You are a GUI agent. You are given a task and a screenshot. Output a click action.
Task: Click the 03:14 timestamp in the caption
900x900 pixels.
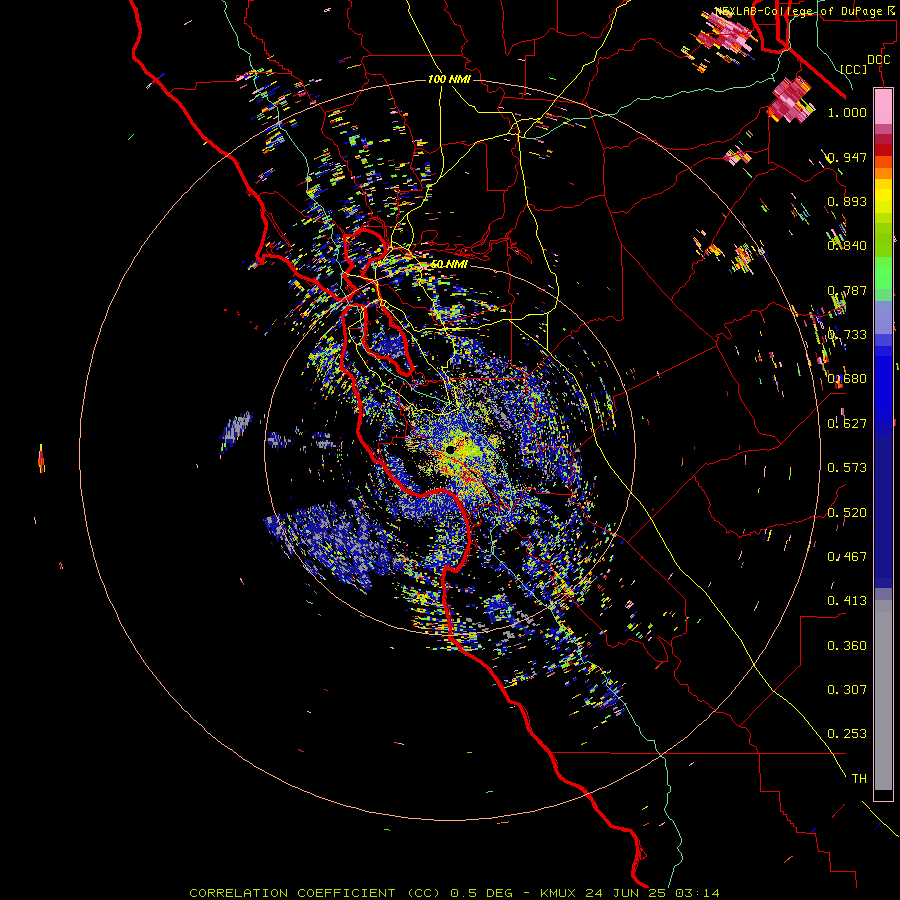click(x=697, y=893)
